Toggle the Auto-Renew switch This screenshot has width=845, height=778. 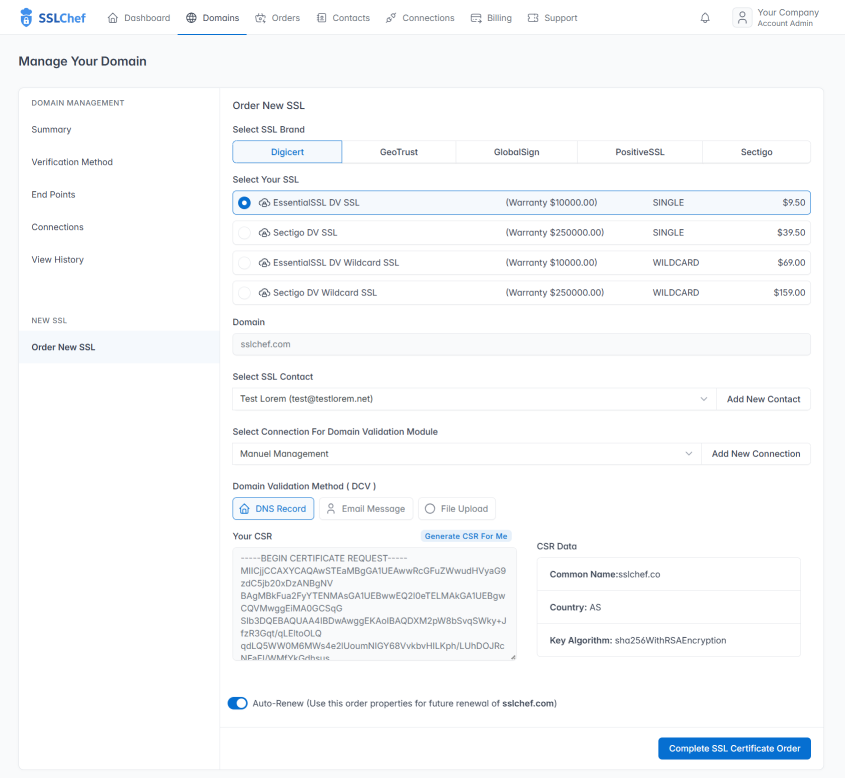pos(238,703)
